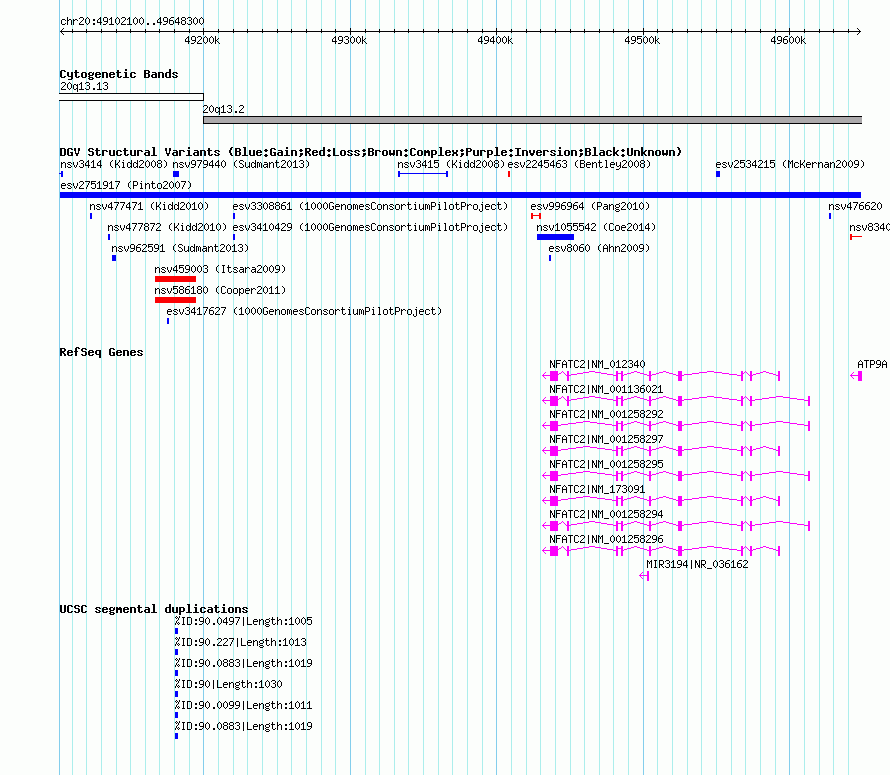Image resolution: width=890 pixels, height=775 pixels.
Task: Click the 49600k ruler tick label
Action: click(788, 40)
